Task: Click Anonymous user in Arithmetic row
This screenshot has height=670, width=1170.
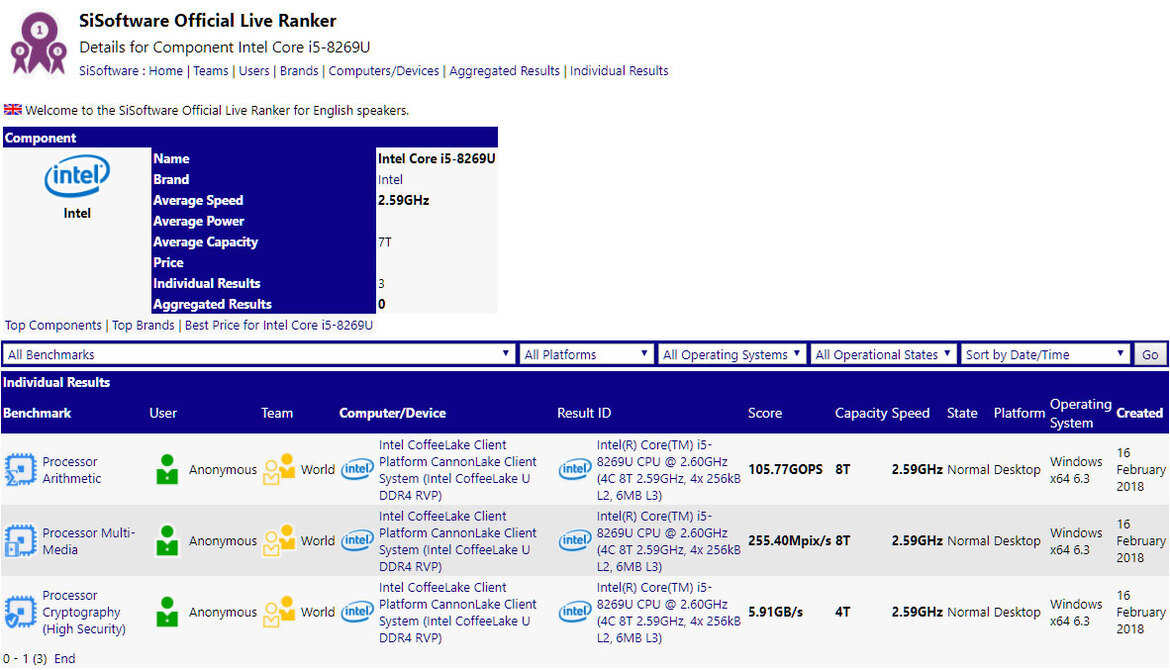Action: coord(222,469)
